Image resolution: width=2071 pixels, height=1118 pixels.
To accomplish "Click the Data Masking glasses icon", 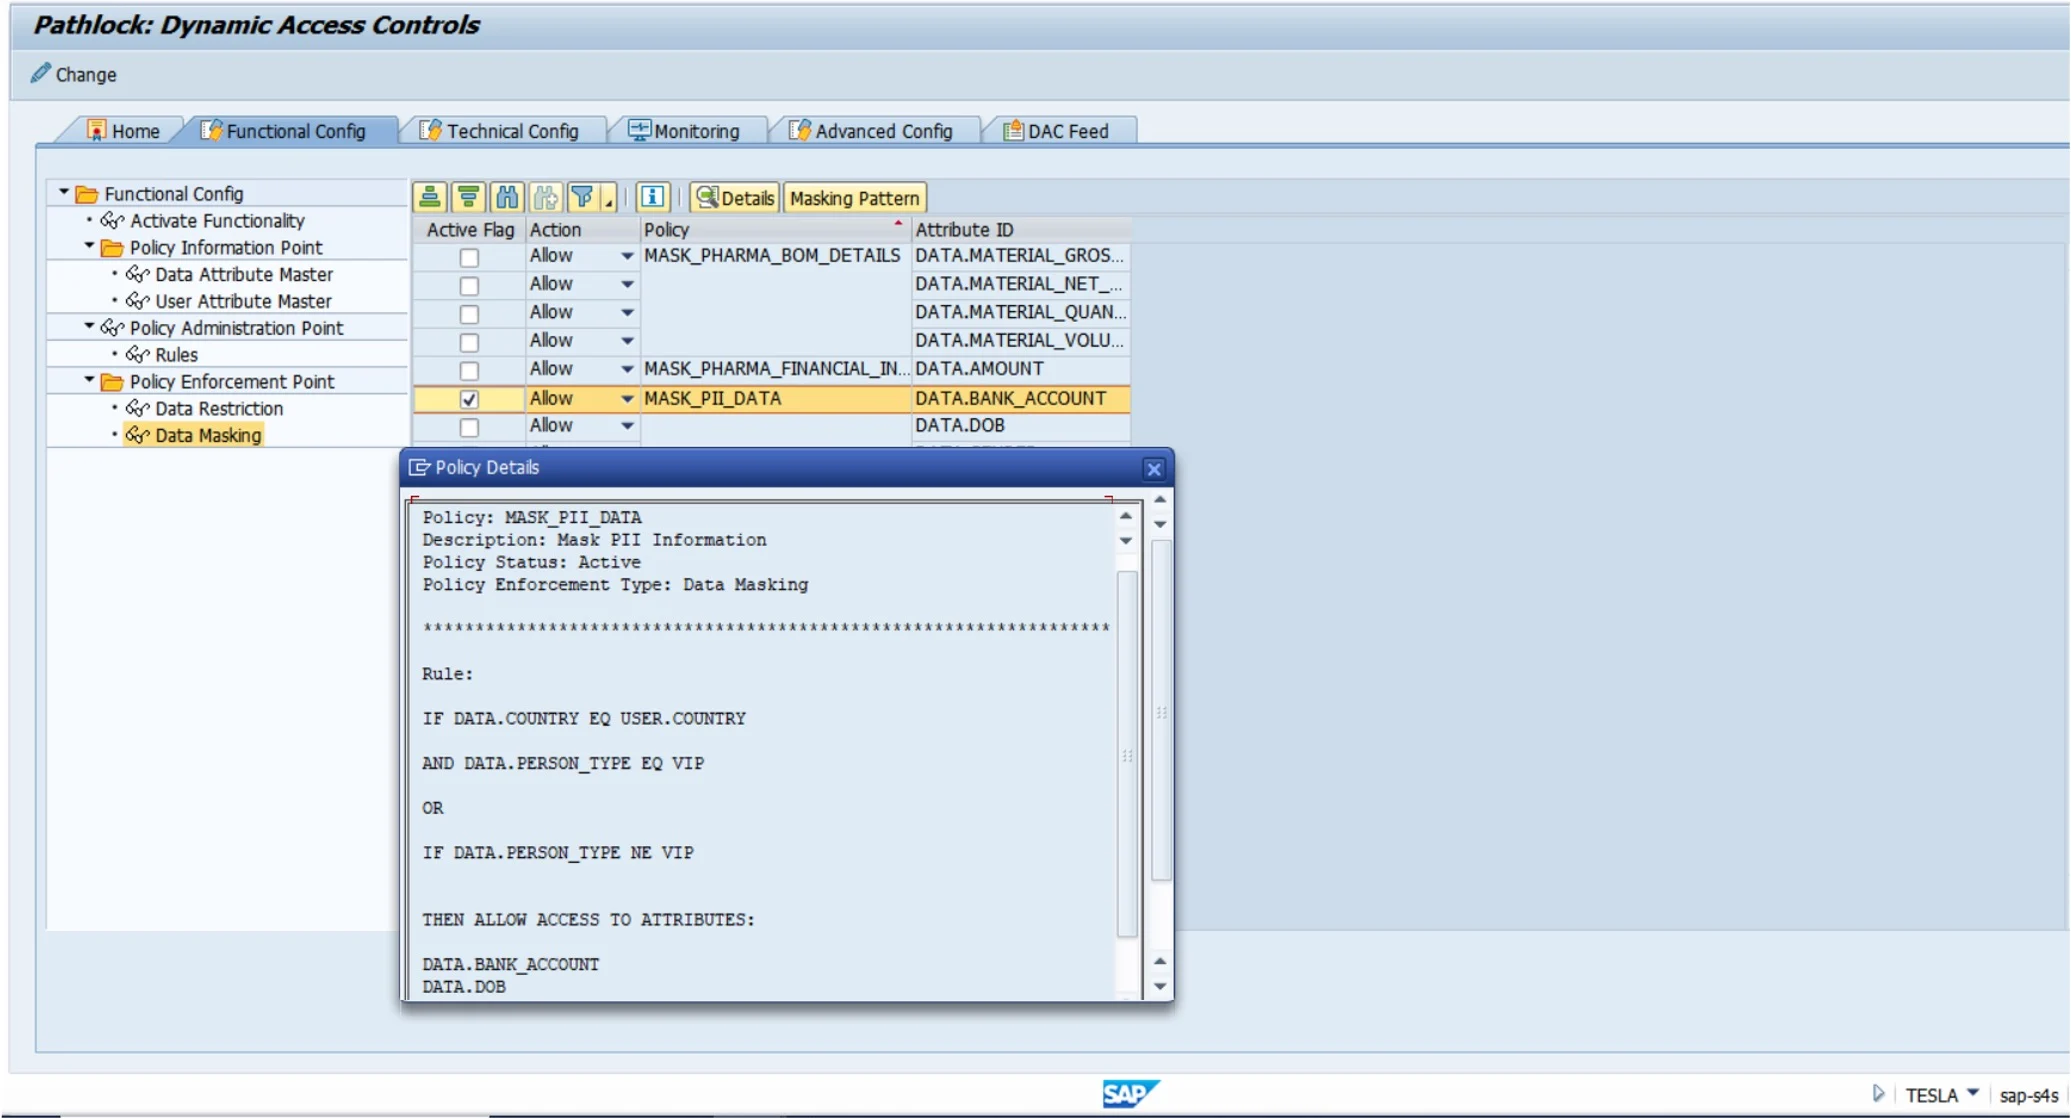I will 137,435.
